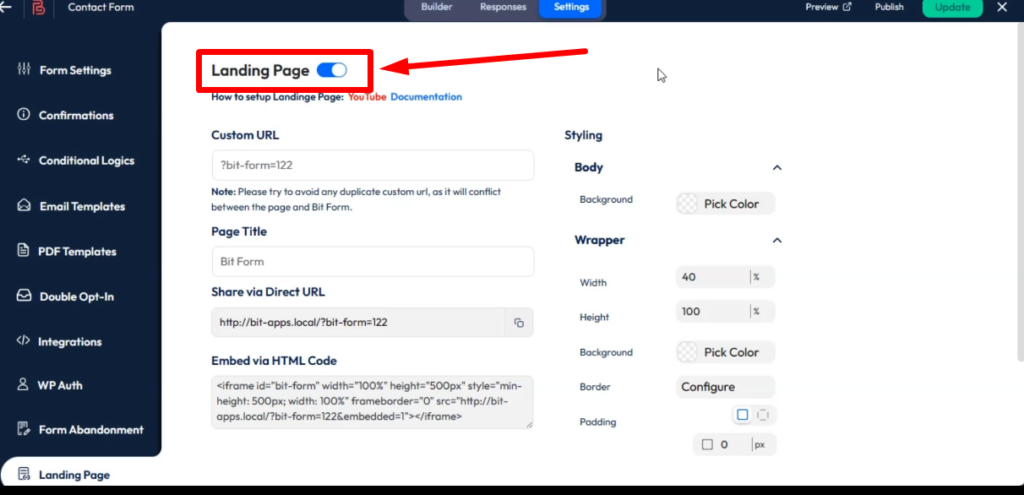Screen dimensions: 1024x495
Task: Select the Settings tab
Action: (x=571, y=7)
